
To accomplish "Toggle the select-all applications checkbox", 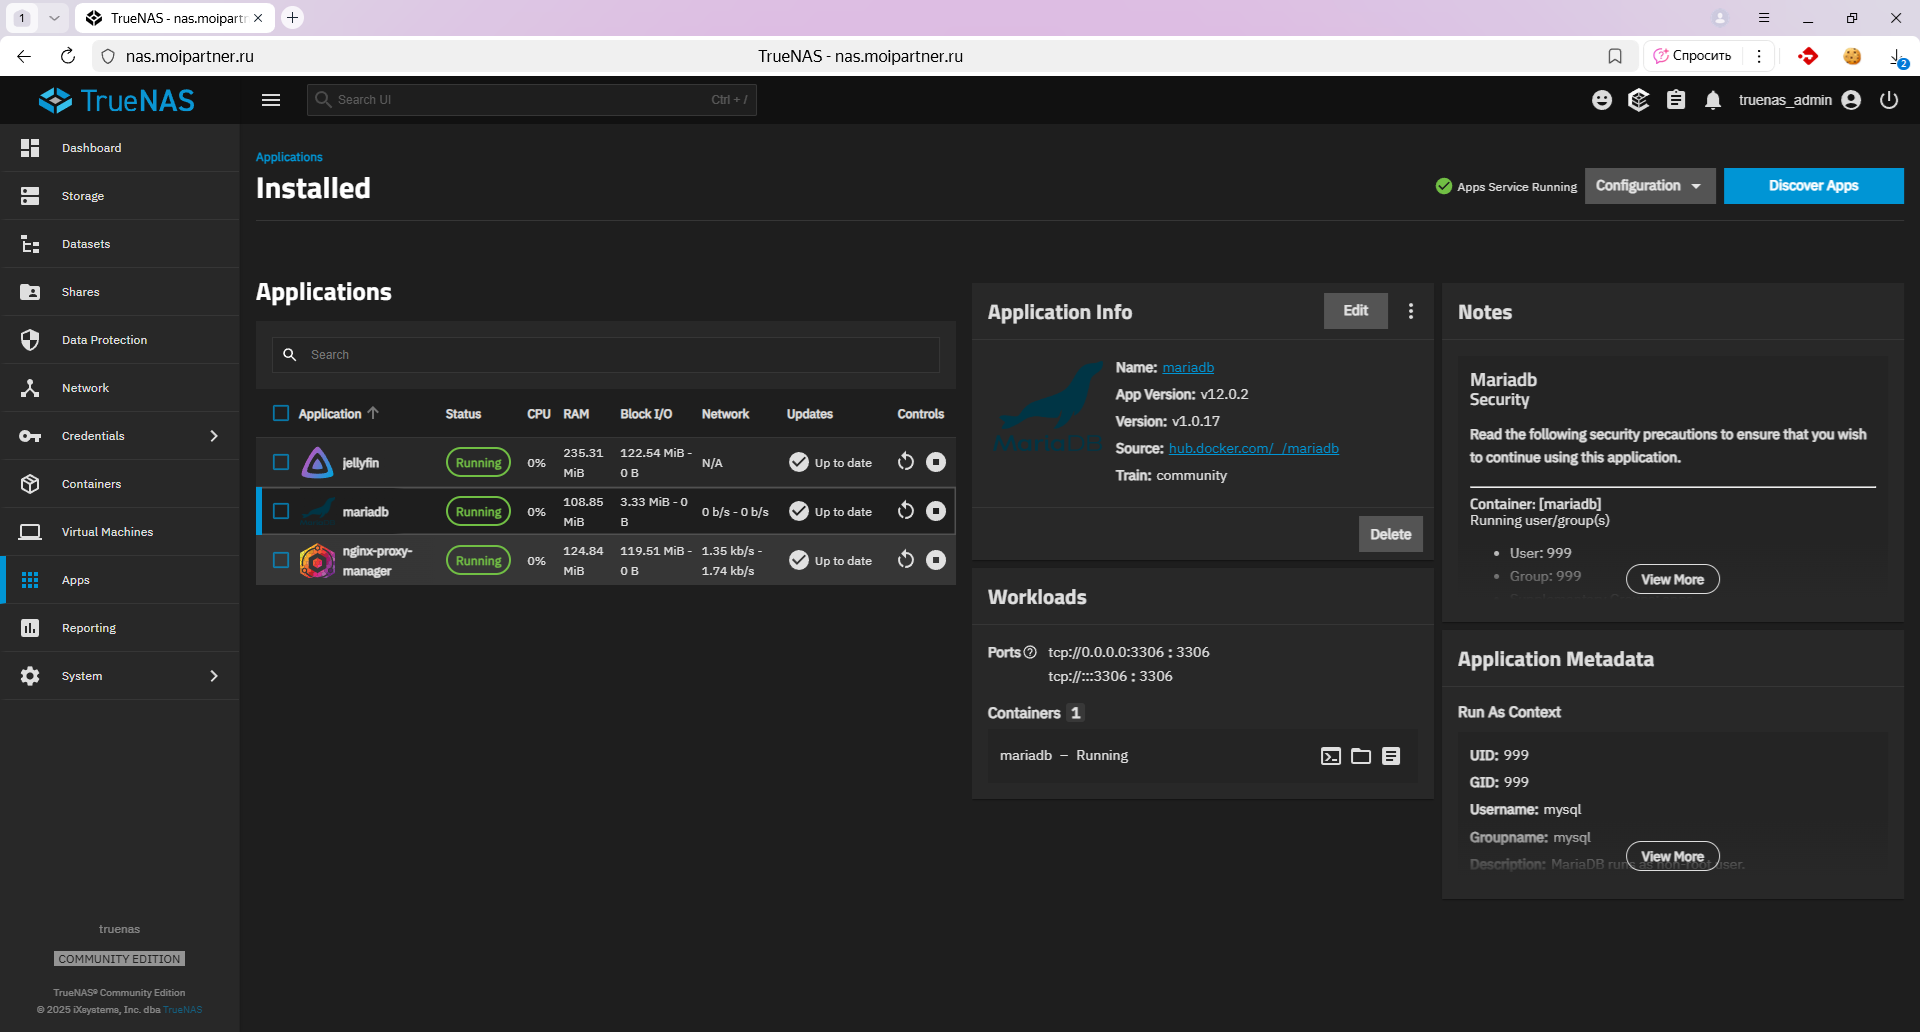I will [281, 413].
